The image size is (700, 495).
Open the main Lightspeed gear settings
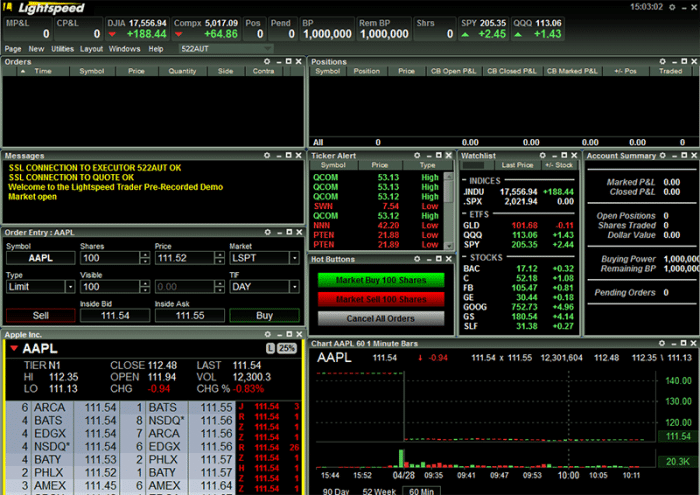click(672, 8)
